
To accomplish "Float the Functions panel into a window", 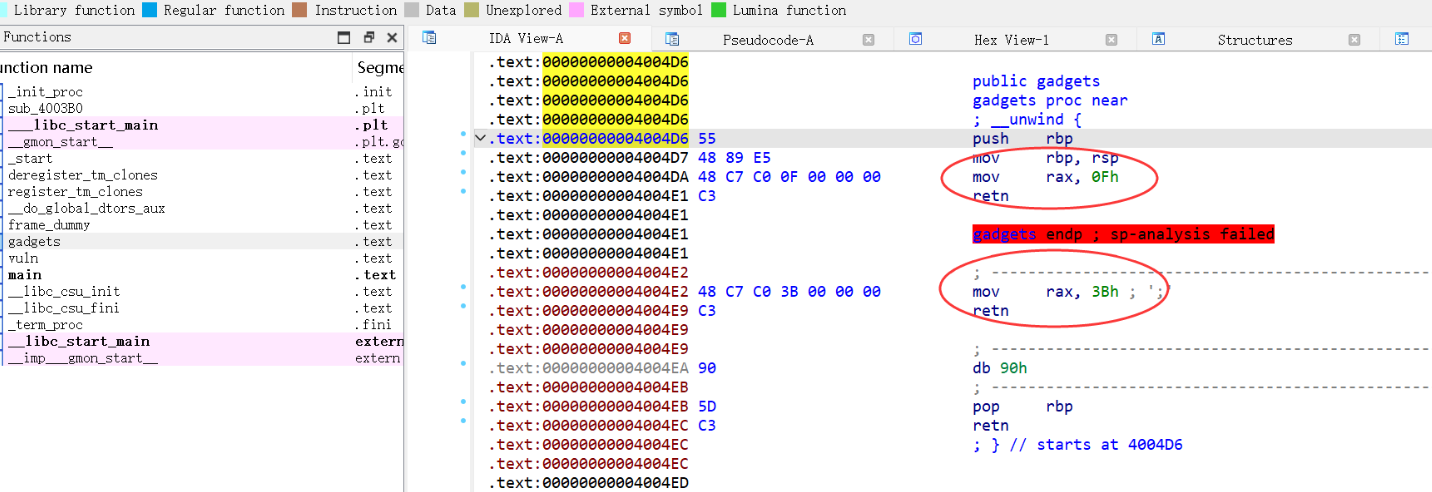I will [369, 38].
